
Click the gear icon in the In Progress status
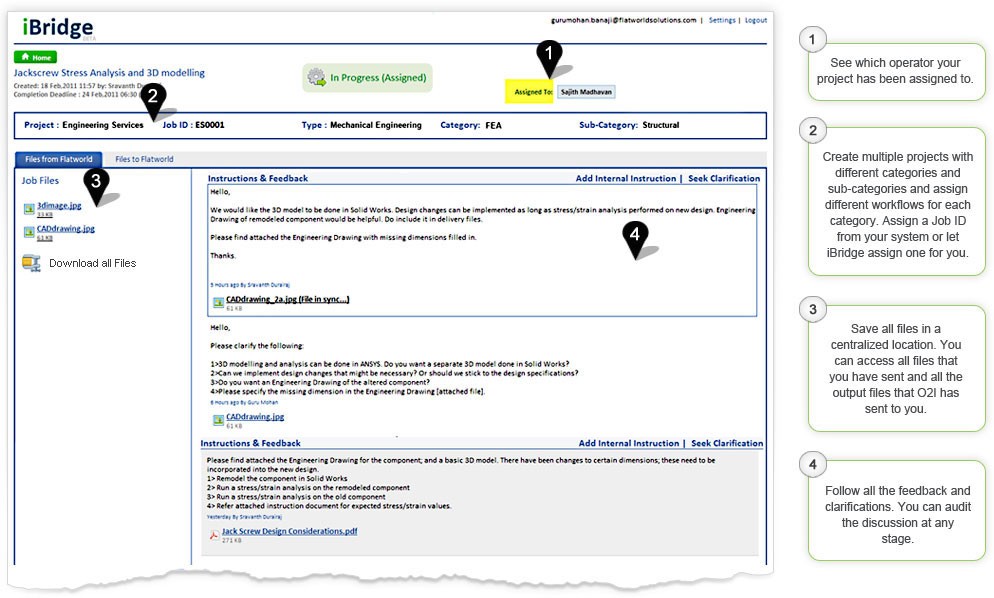click(317, 77)
